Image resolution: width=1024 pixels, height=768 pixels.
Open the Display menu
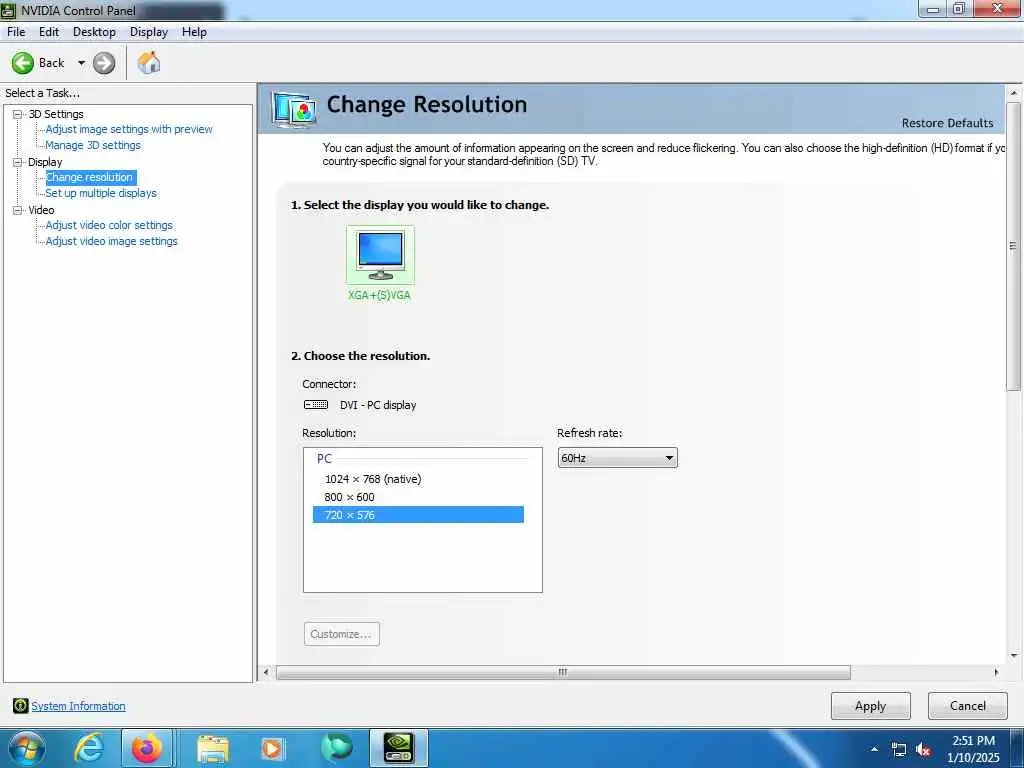coord(149,32)
